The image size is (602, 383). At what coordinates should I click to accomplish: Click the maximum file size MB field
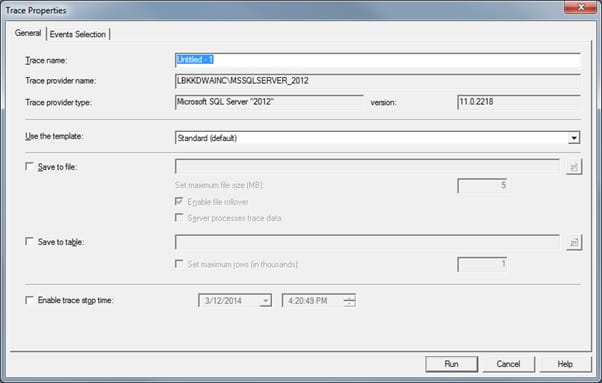point(482,185)
